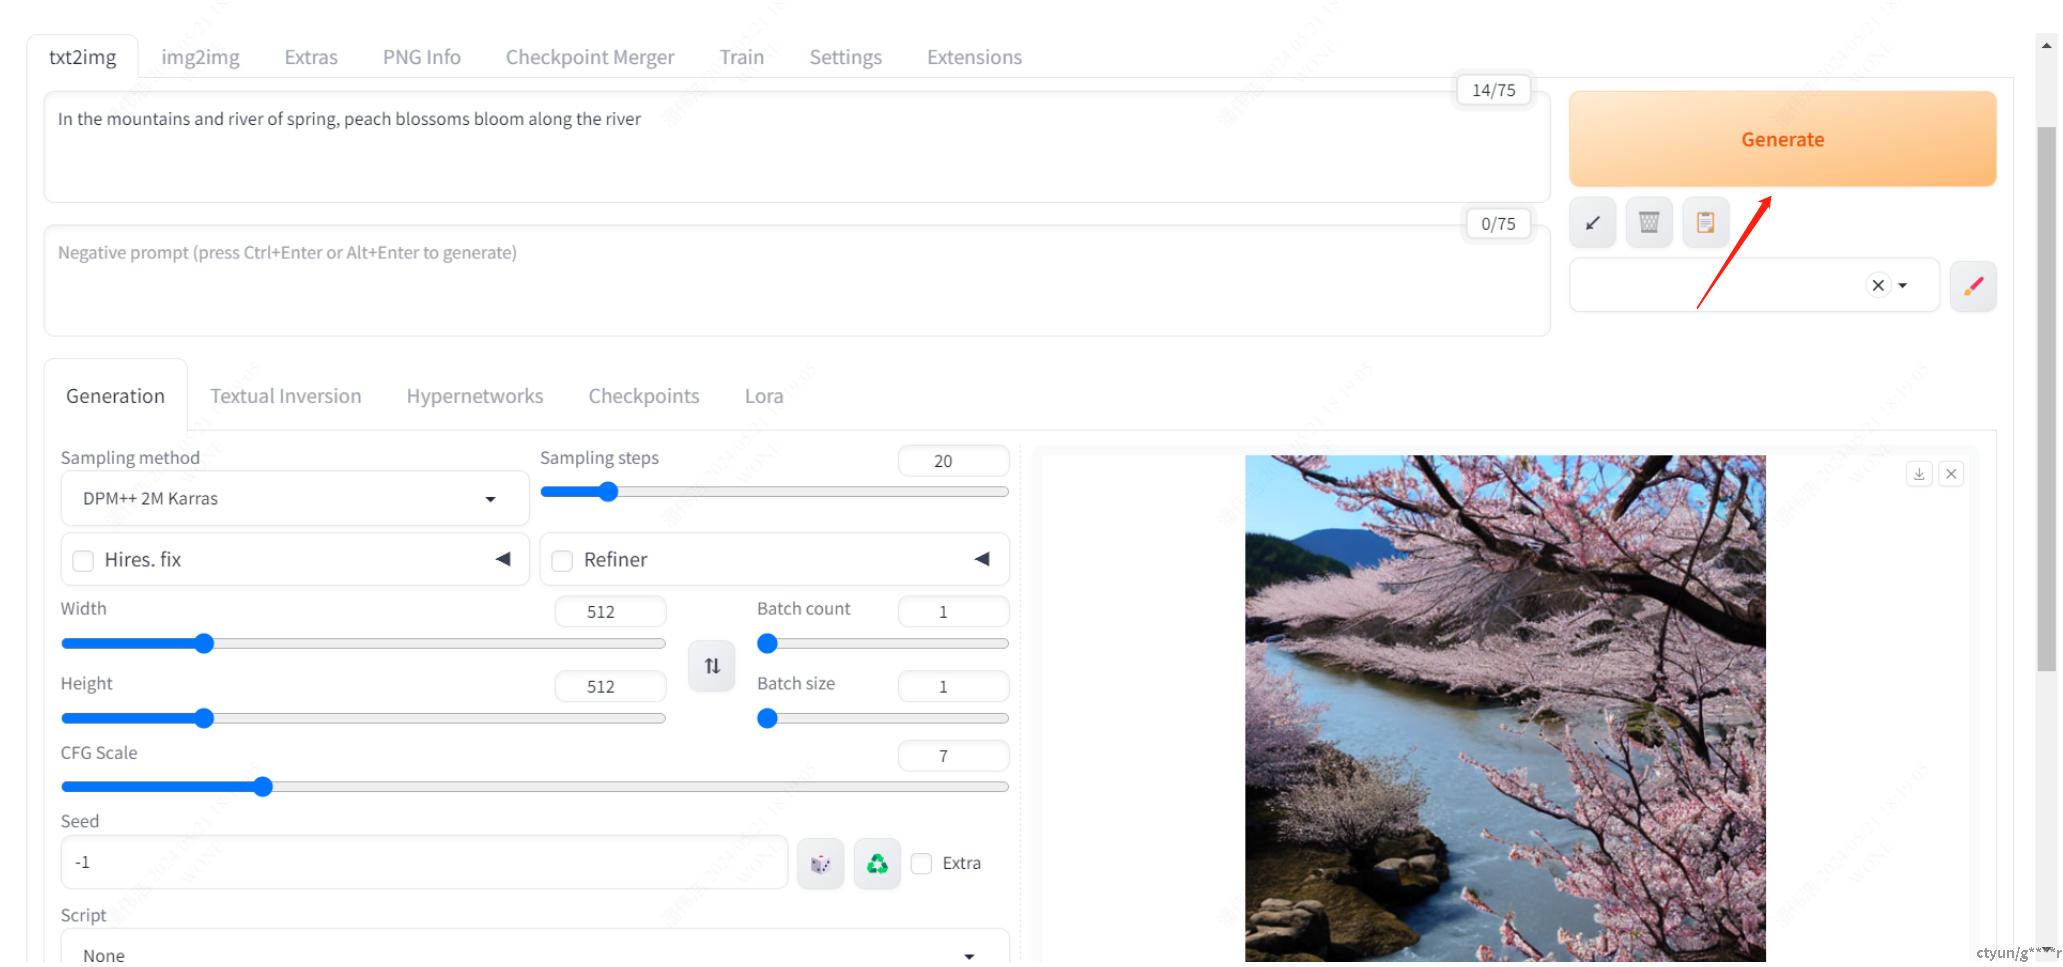The image size is (2063, 967).
Task: Click the clipboard icon under the Generate button
Action: pyautogui.click(x=1705, y=223)
